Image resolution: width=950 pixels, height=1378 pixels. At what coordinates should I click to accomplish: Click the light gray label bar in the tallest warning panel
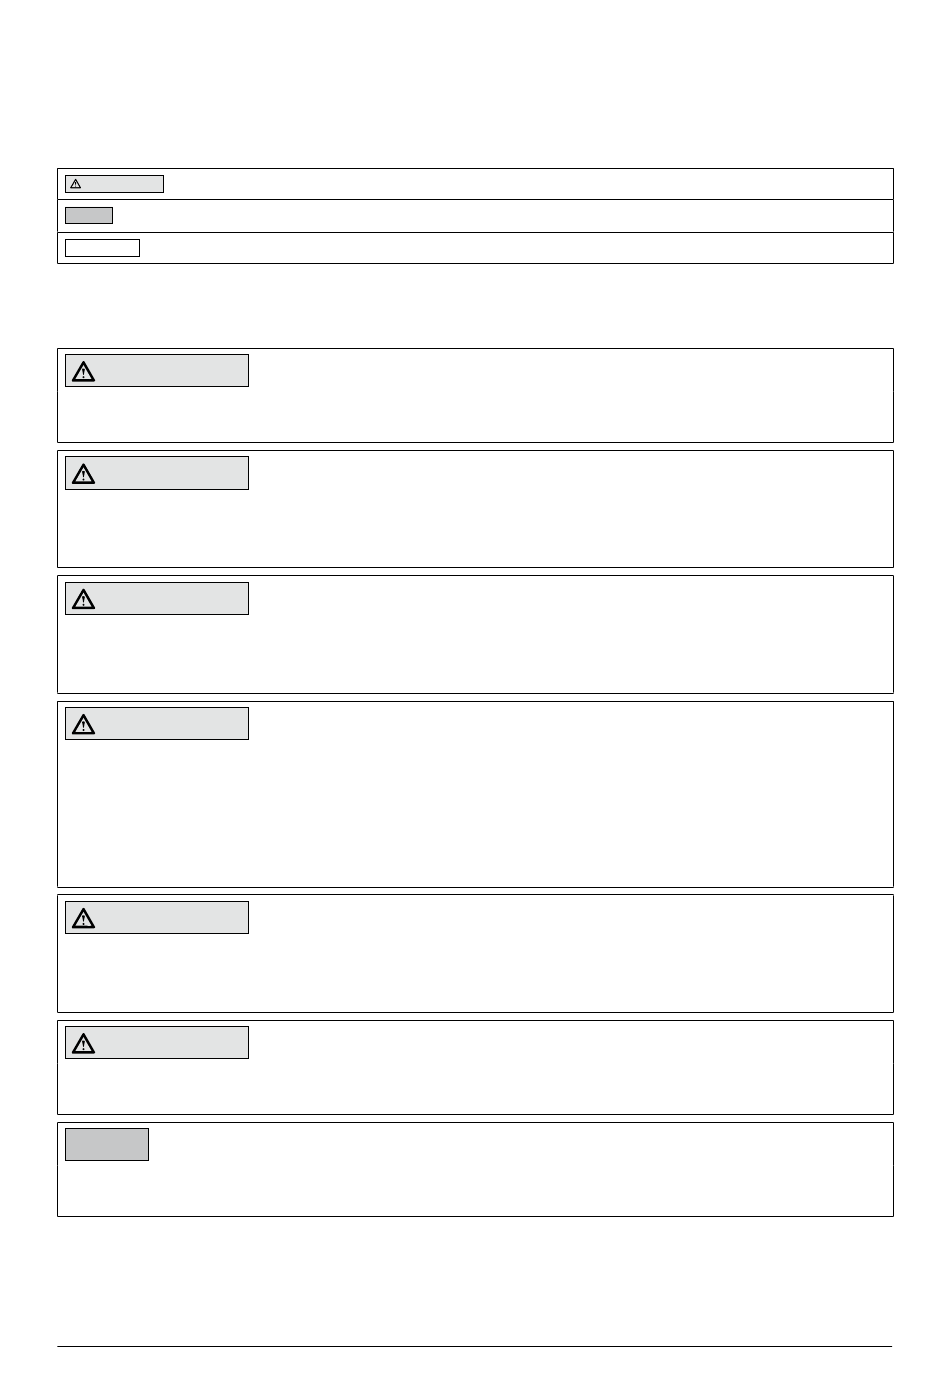pyautogui.click(x=157, y=723)
